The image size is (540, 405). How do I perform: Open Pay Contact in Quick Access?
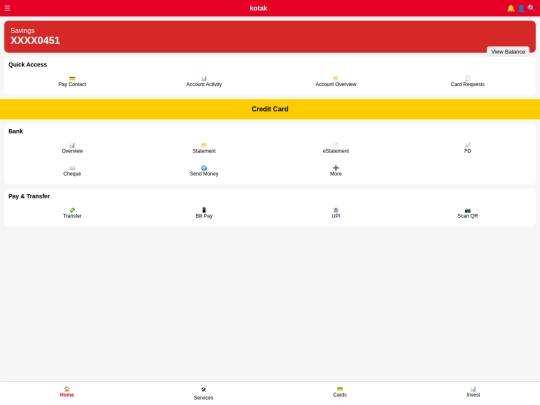tap(72, 81)
